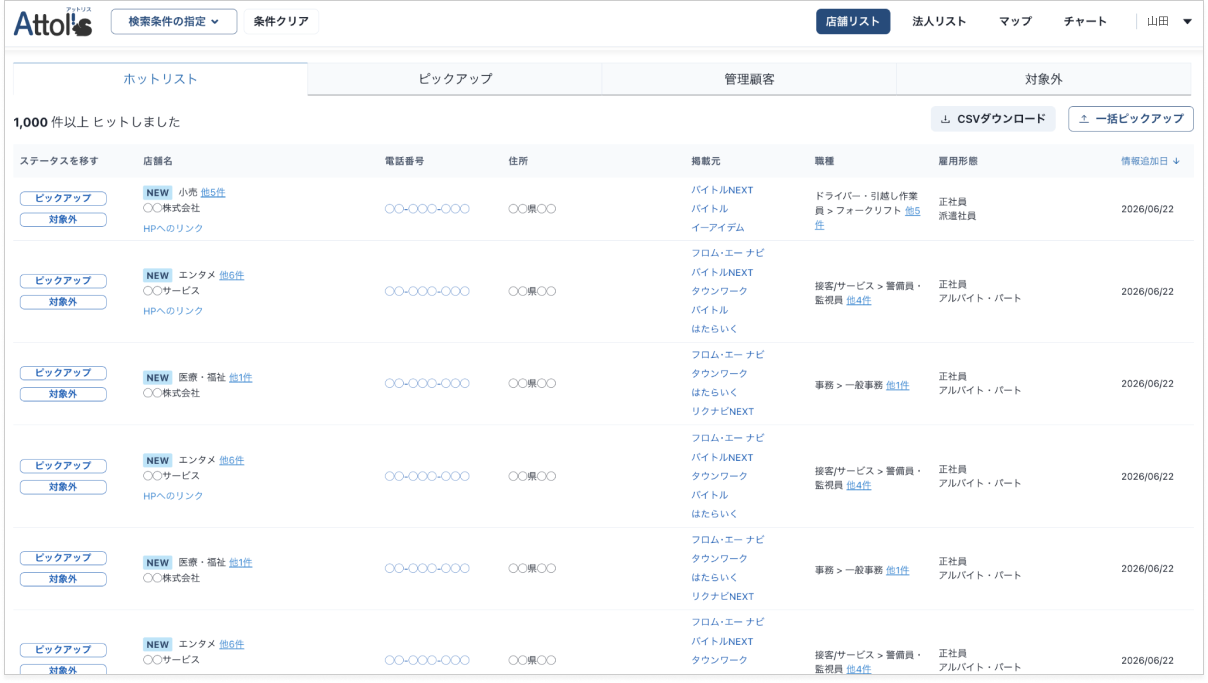Click the upload icon in 一括ピックアップ
The image size is (1208, 683).
[1083, 119]
